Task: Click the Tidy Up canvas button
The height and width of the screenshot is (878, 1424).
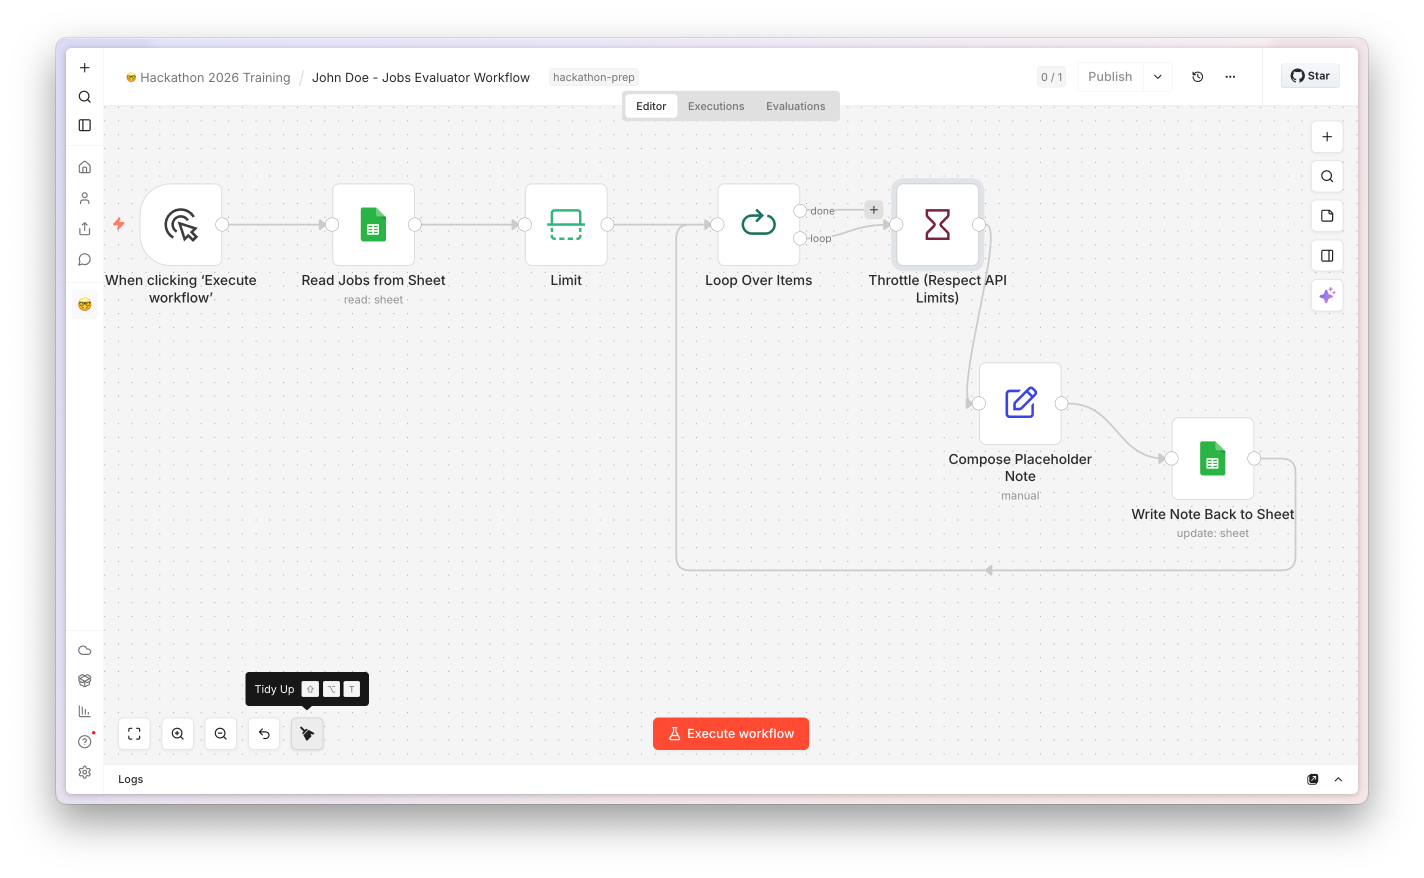Action: coord(307,734)
